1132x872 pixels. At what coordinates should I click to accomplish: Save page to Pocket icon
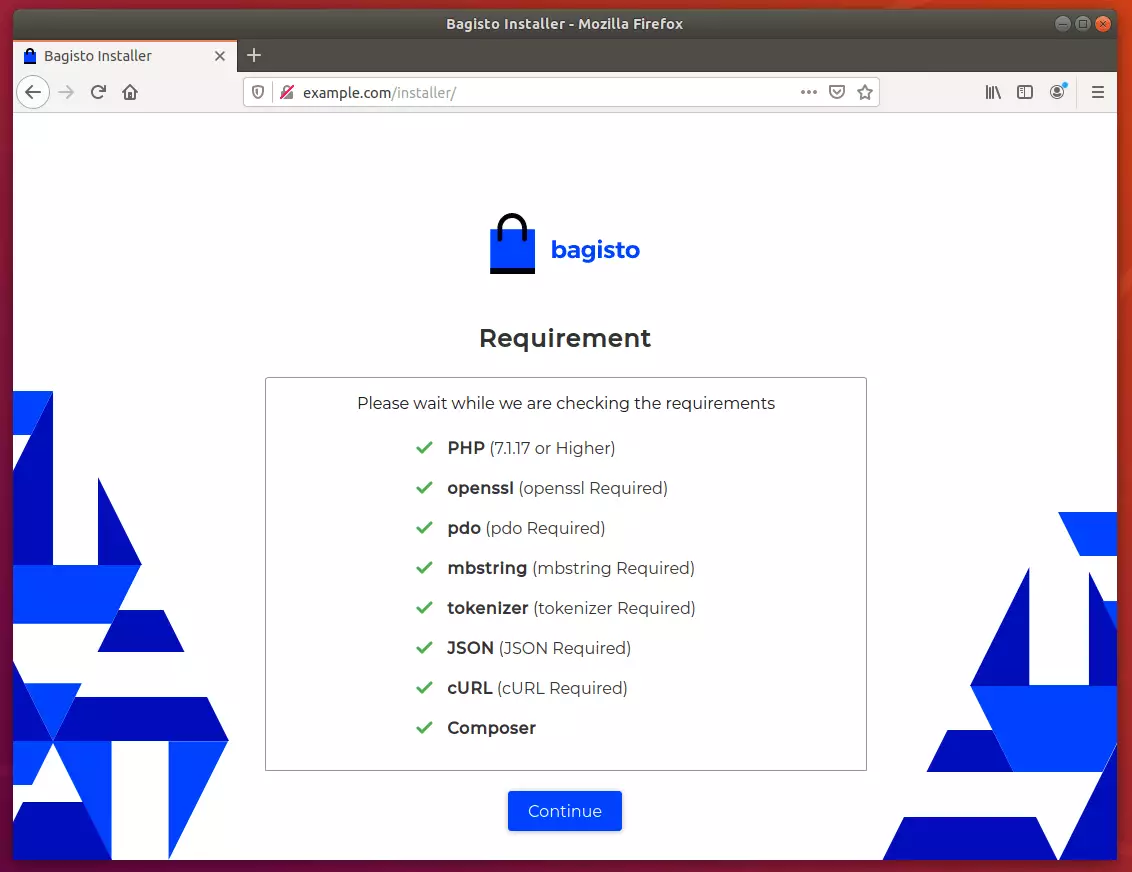[837, 92]
